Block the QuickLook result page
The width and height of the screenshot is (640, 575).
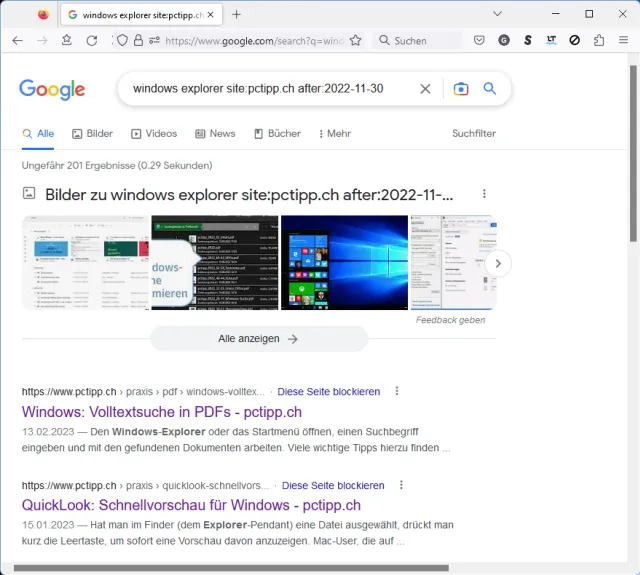point(333,486)
